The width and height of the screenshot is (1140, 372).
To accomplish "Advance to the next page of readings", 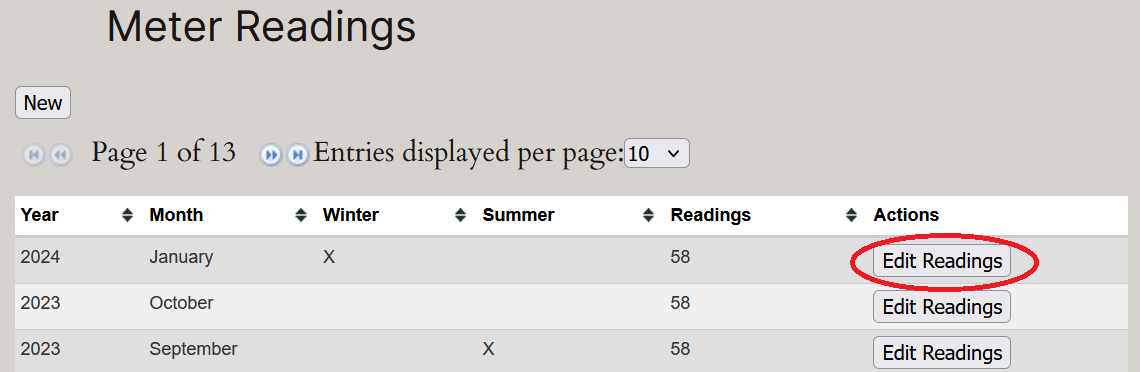I will point(270,154).
